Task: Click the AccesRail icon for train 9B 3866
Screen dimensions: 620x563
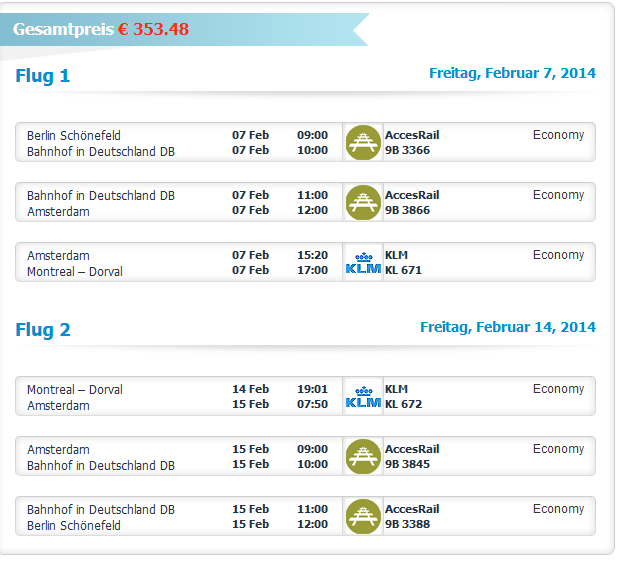Action: point(363,202)
